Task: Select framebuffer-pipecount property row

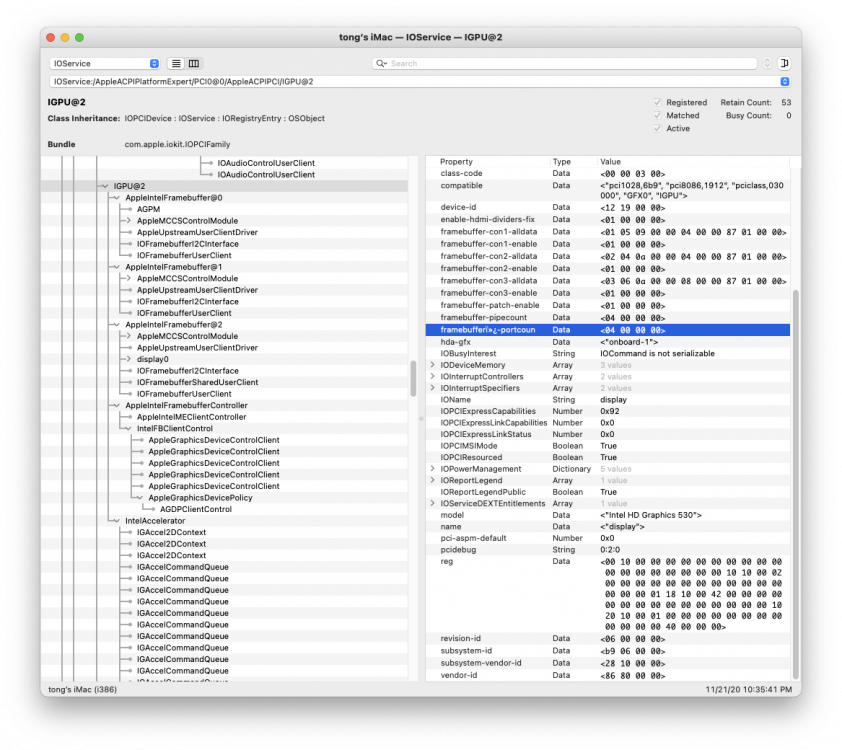Action: click(x=608, y=318)
